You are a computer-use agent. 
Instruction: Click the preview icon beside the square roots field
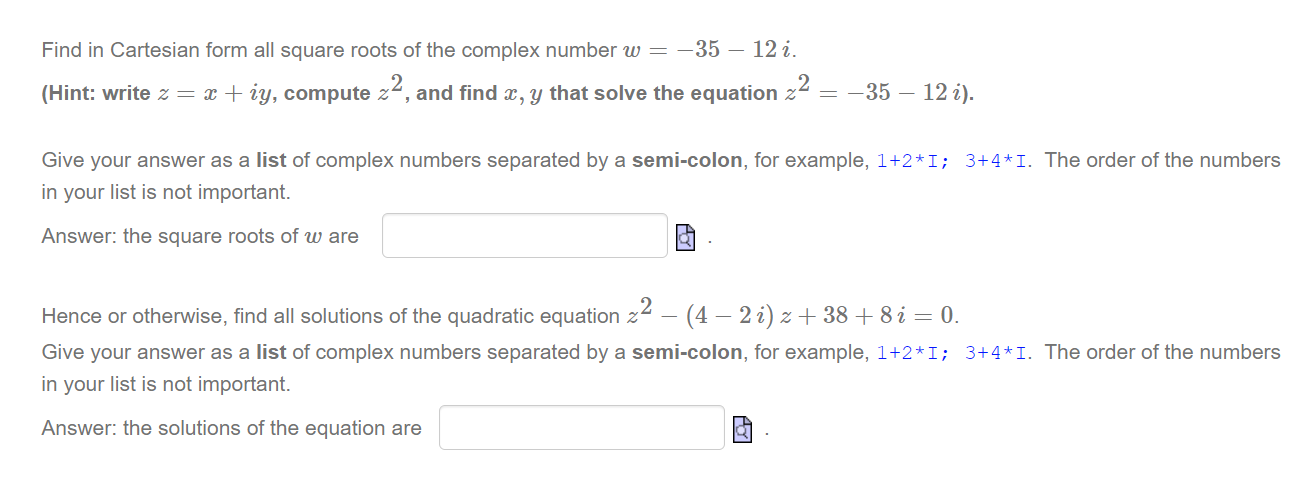click(685, 237)
